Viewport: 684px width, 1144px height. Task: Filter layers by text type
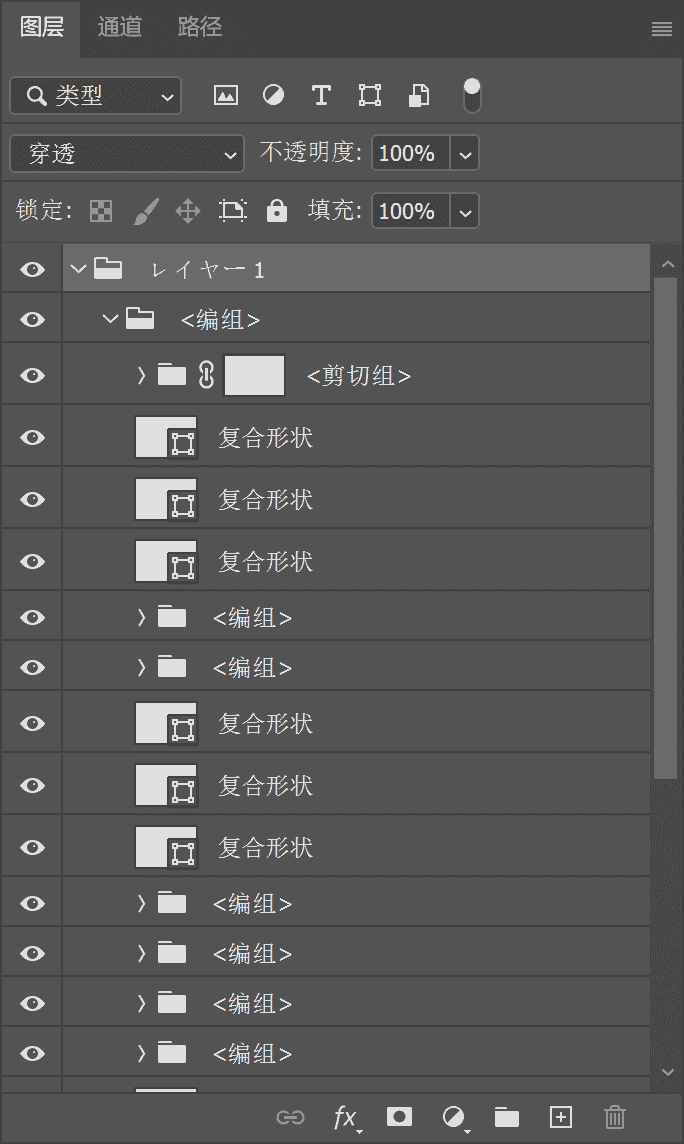click(x=321, y=96)
